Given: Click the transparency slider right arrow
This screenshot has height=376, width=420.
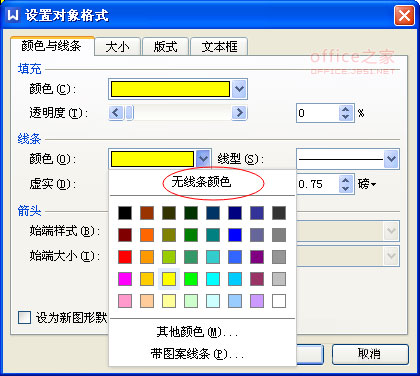Looking at the screenshot, I should point(239,113).
